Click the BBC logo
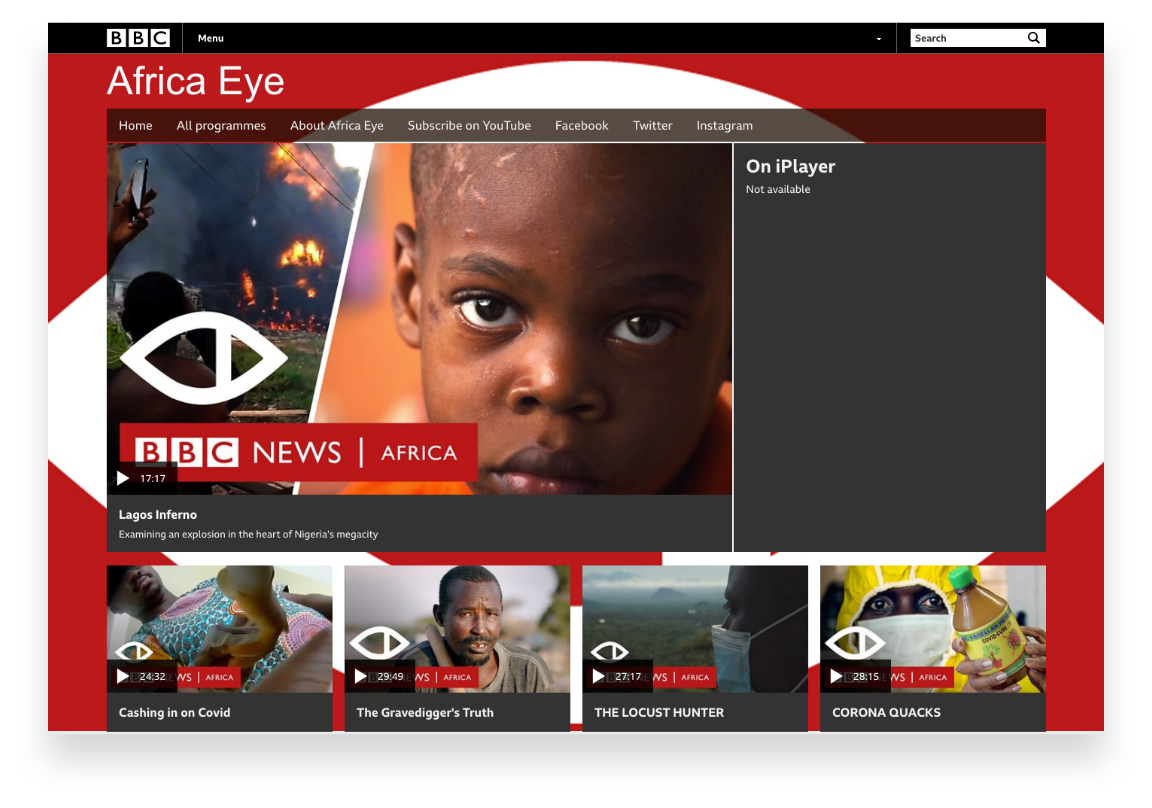The height and width of the screenshot is (808, 1152). [x=138, y=38]
